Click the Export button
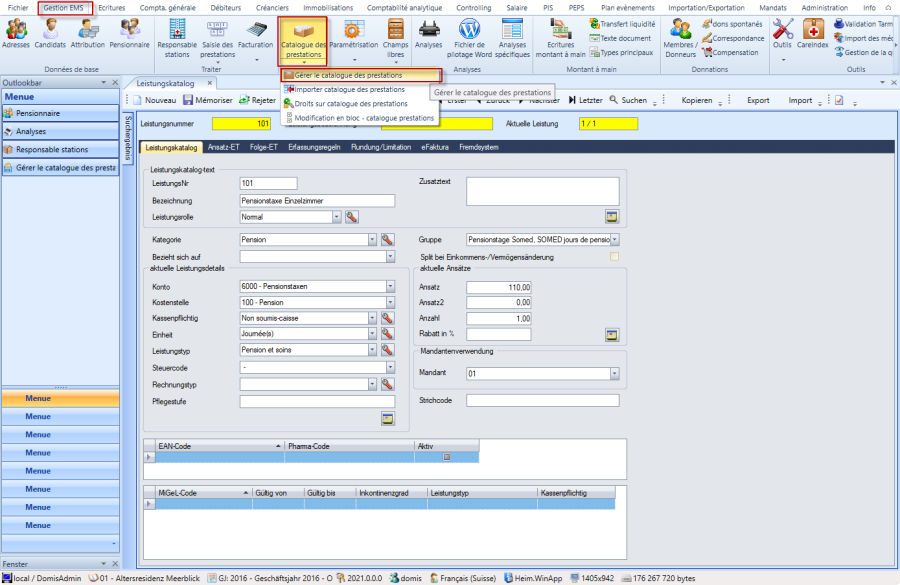 (758, 100)
